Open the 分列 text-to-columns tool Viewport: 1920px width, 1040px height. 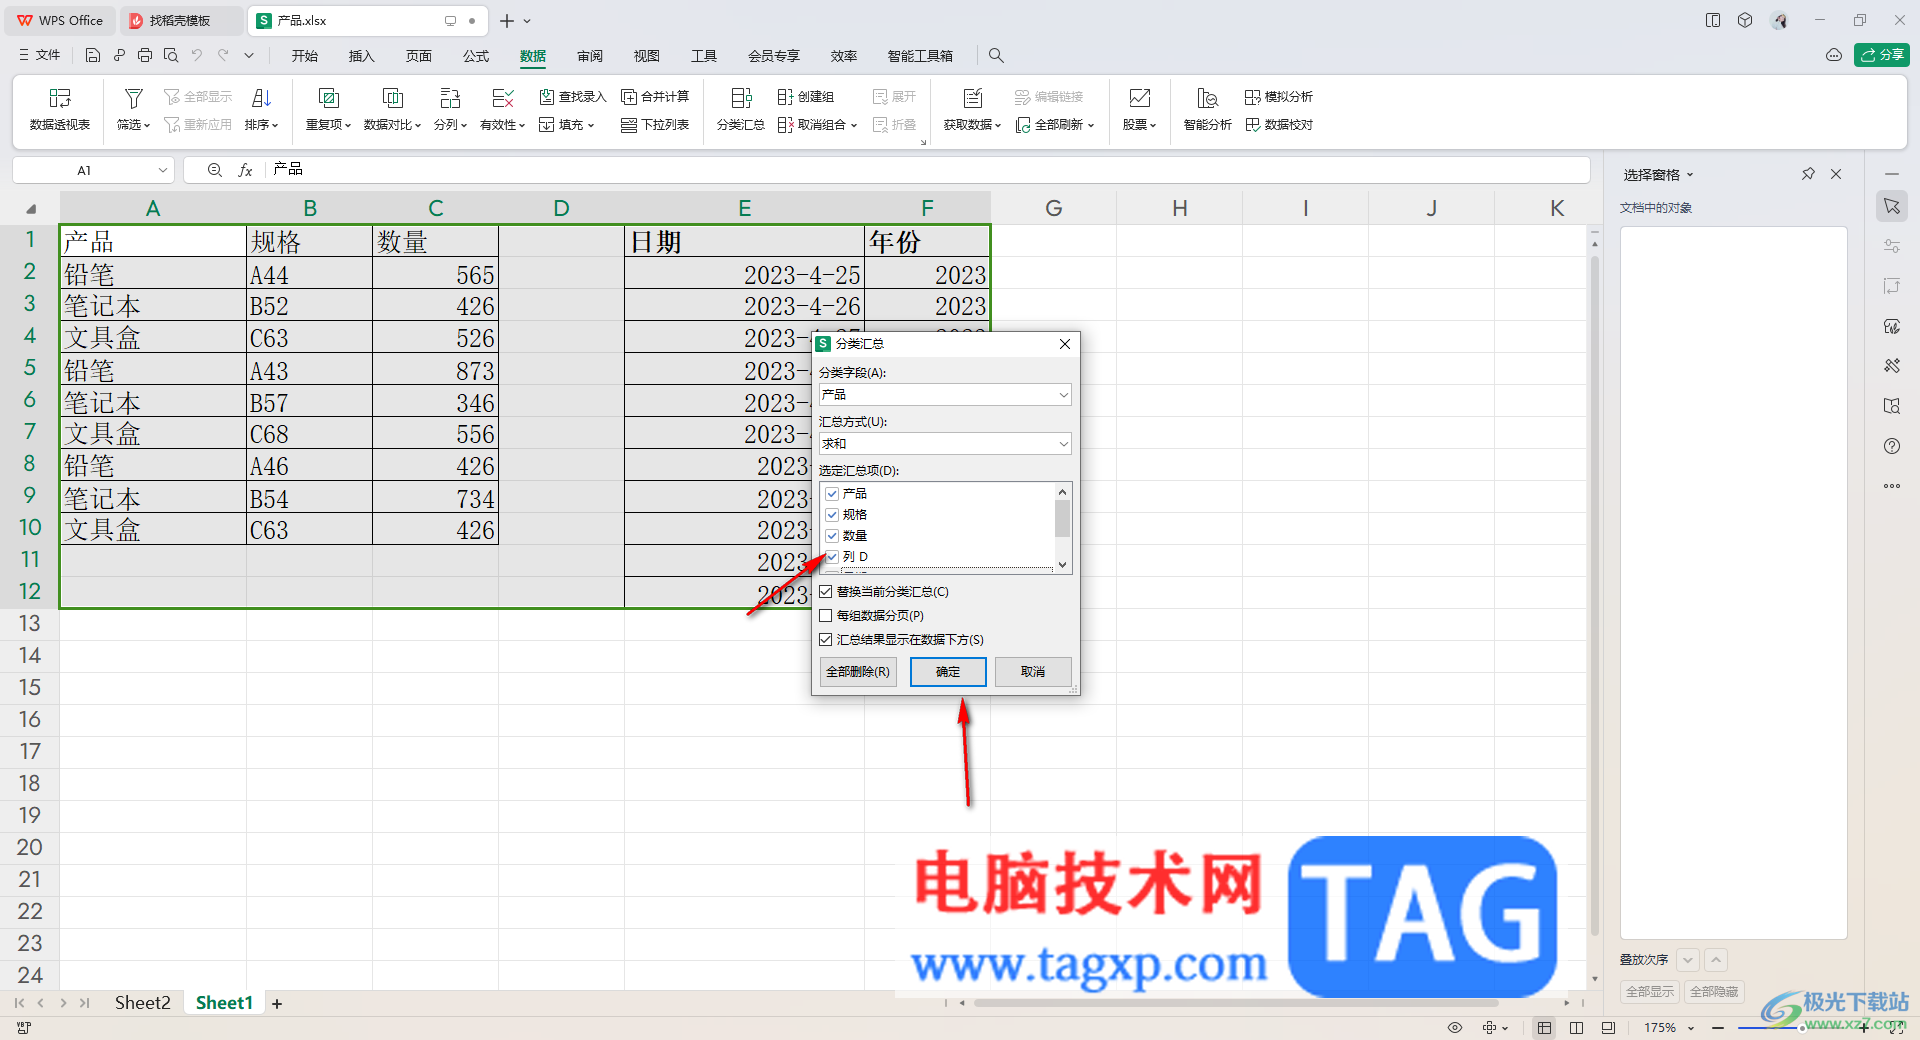coord(450,109)
